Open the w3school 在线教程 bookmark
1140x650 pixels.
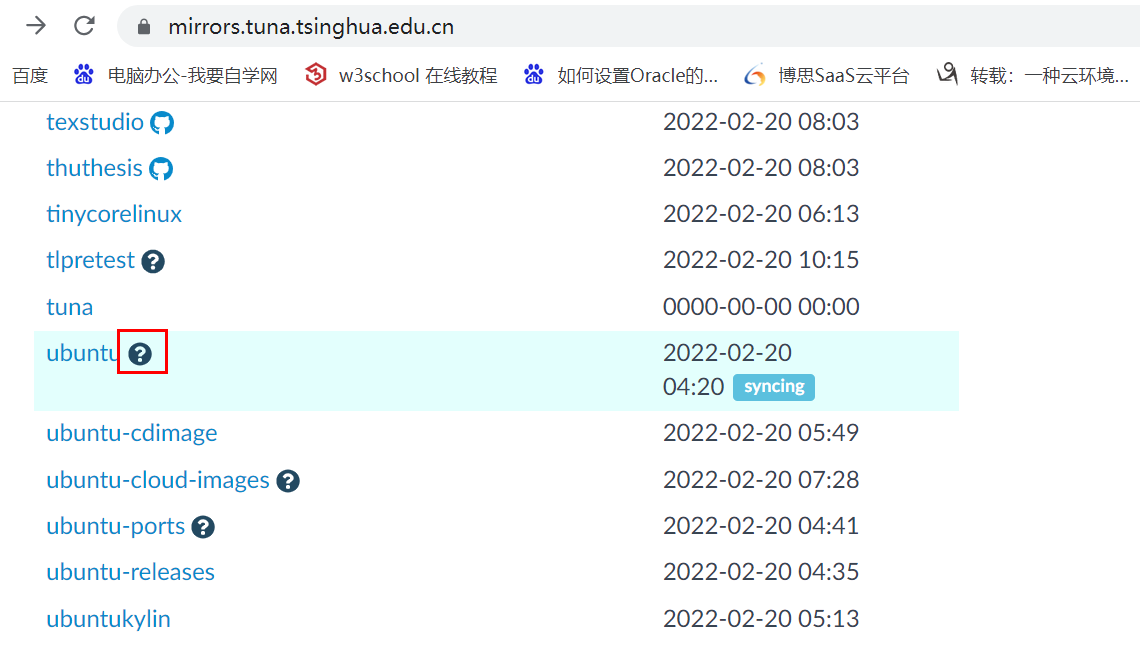pos(401,76)
